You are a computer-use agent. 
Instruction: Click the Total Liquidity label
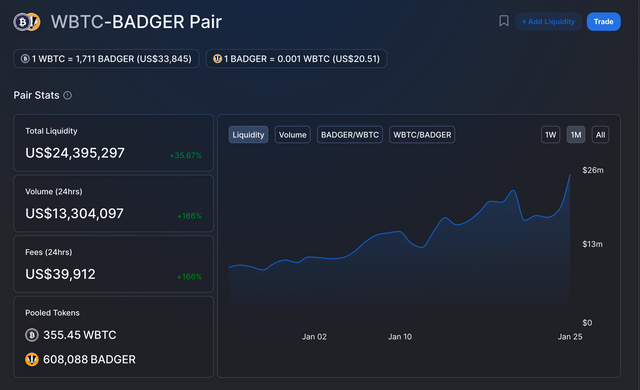[51, 131]
